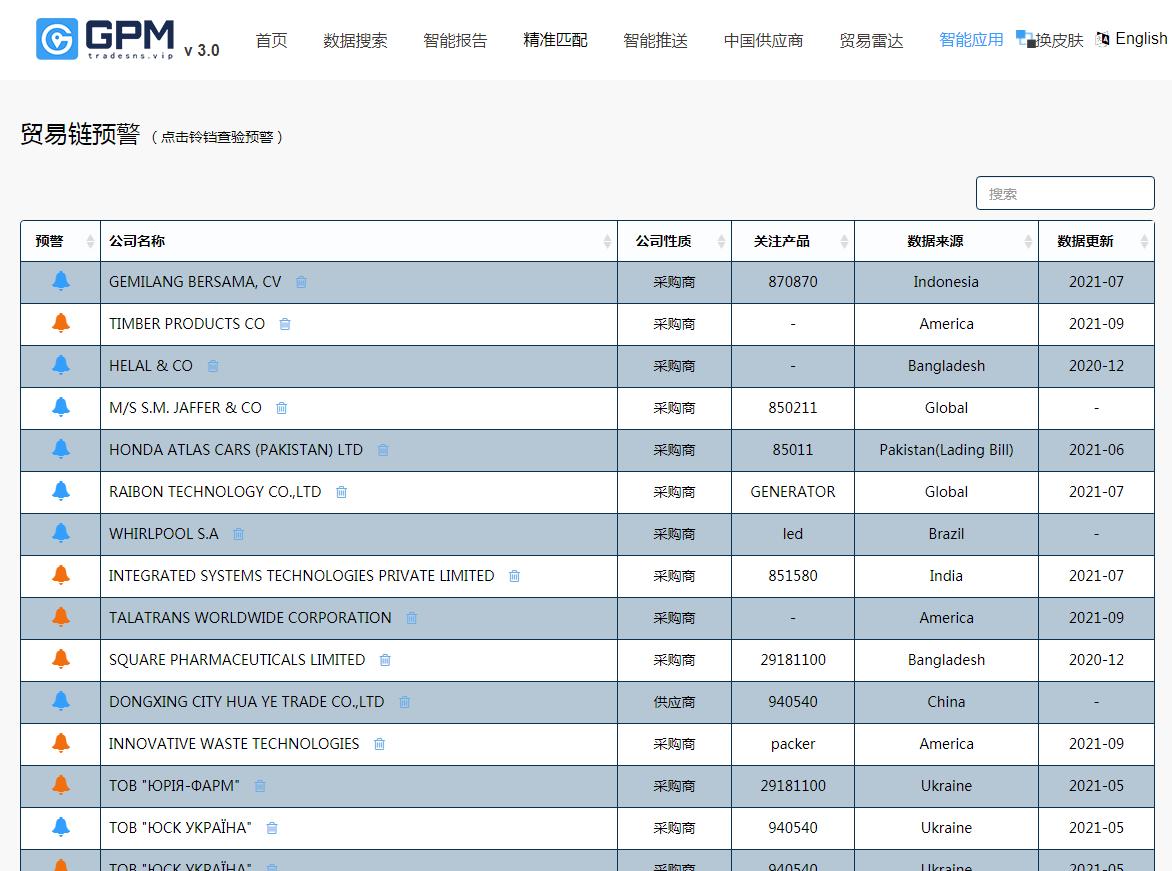
Task: Click the bell for HONDA ATLAS CARS row
Action: [x=61, y=449]
